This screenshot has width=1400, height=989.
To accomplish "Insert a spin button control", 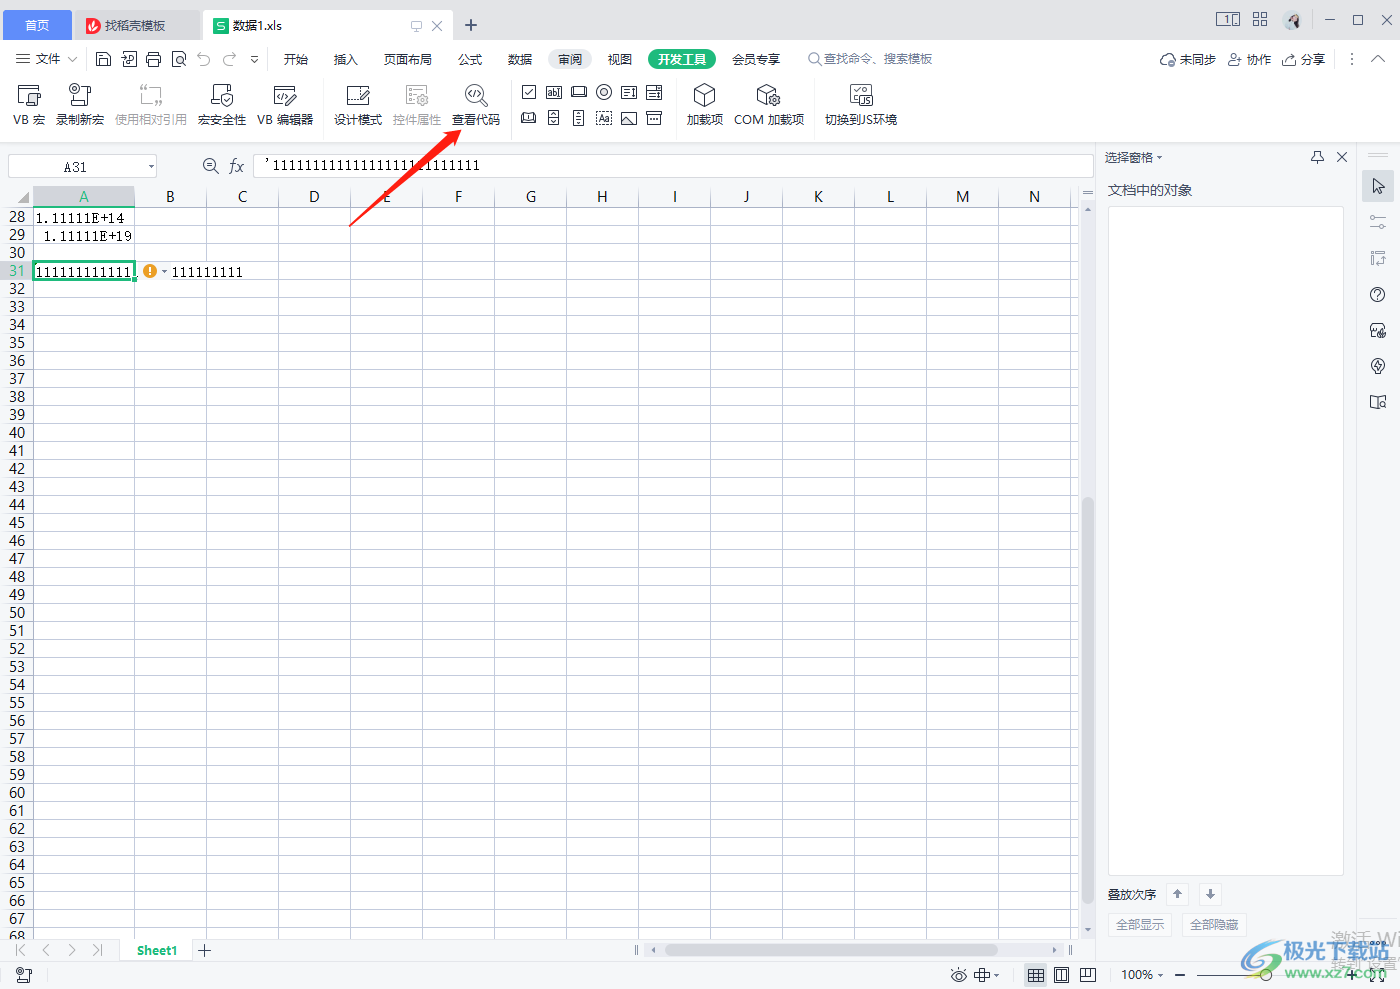I will click(554, 118).
